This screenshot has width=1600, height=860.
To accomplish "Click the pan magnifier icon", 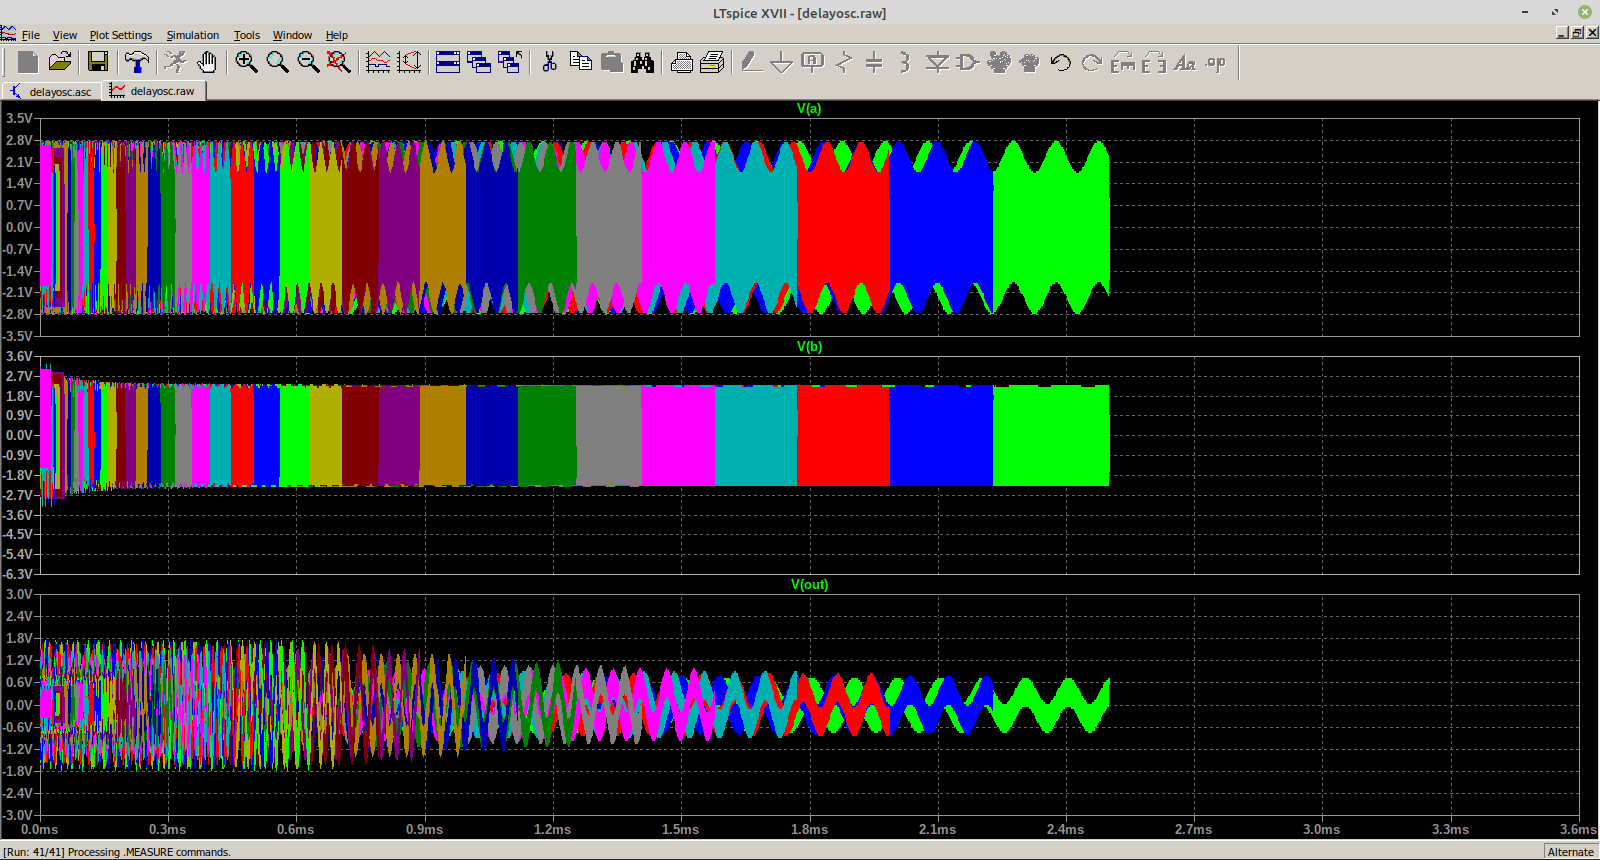I will [x=277, y=62].
